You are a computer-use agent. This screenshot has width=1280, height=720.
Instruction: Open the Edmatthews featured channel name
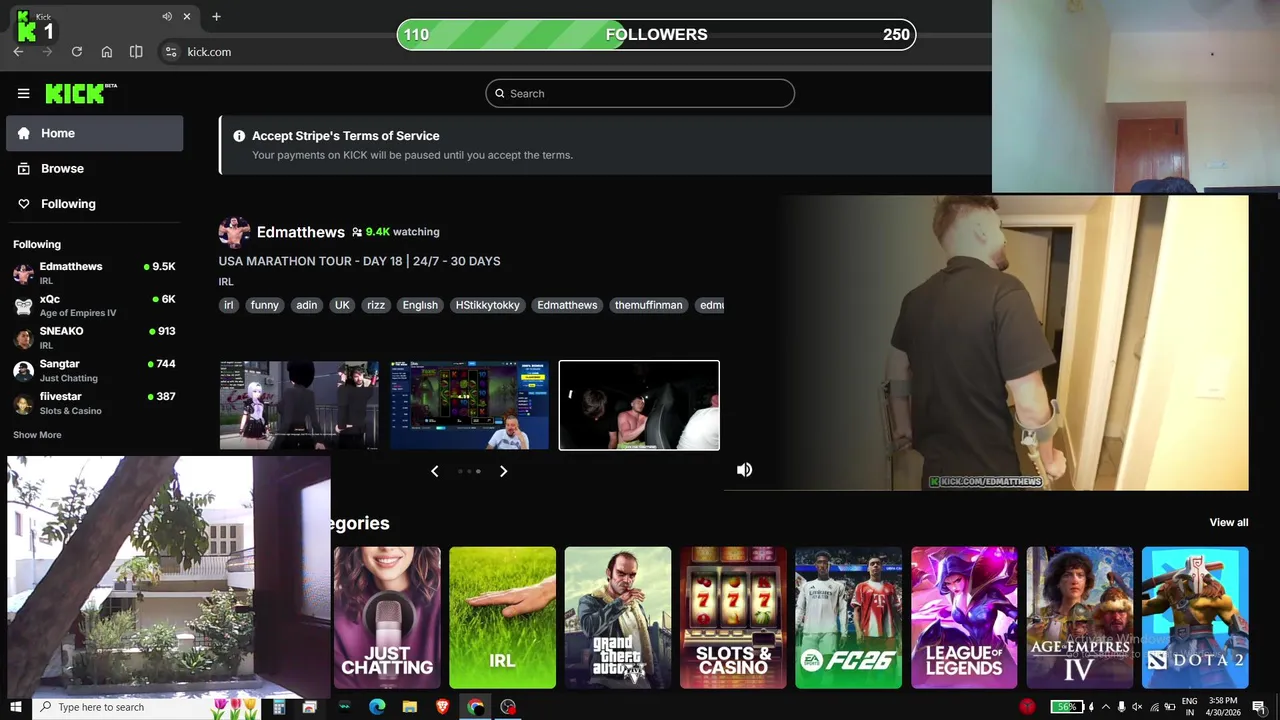300,232
